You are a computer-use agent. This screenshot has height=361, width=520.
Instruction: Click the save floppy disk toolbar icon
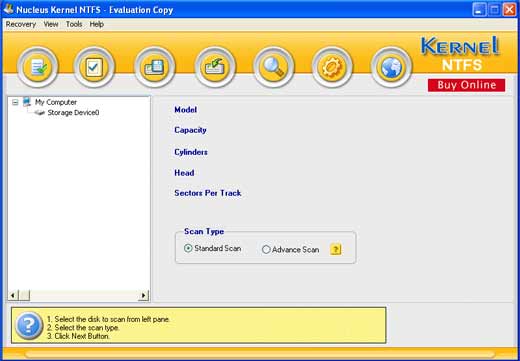tap(154, 67)
